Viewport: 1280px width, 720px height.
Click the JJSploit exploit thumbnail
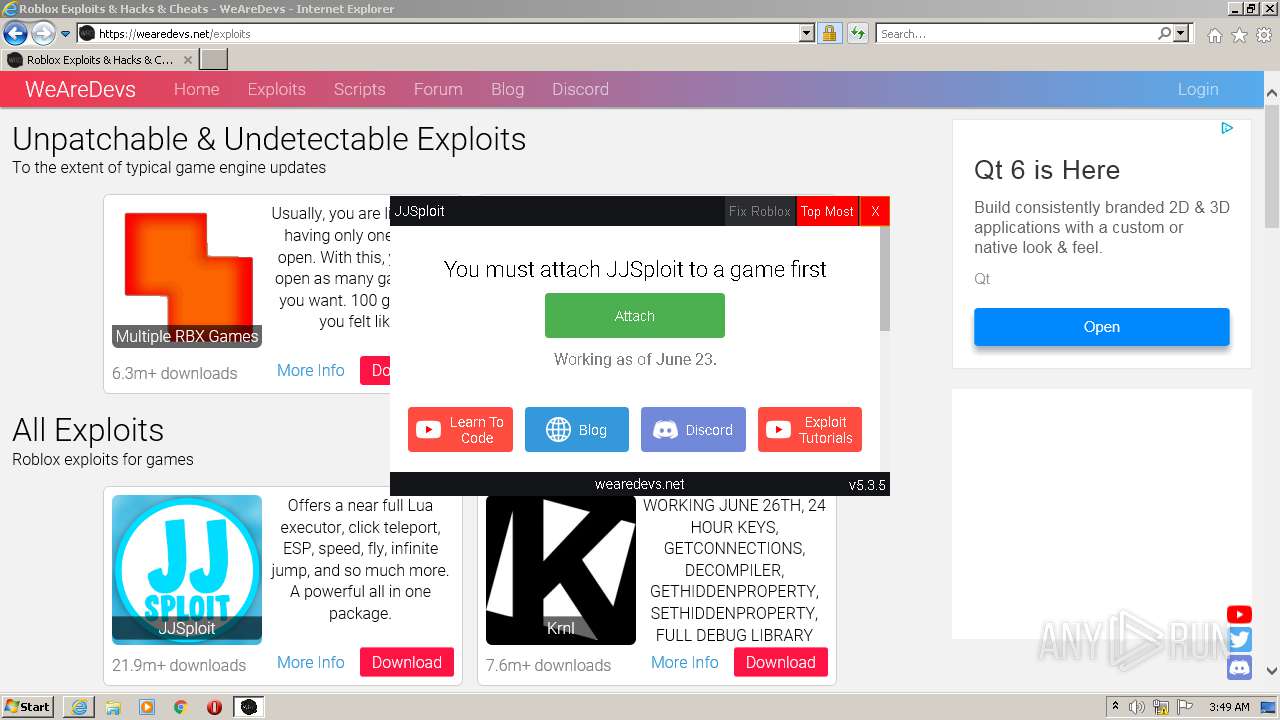click(x=187, y=568)
